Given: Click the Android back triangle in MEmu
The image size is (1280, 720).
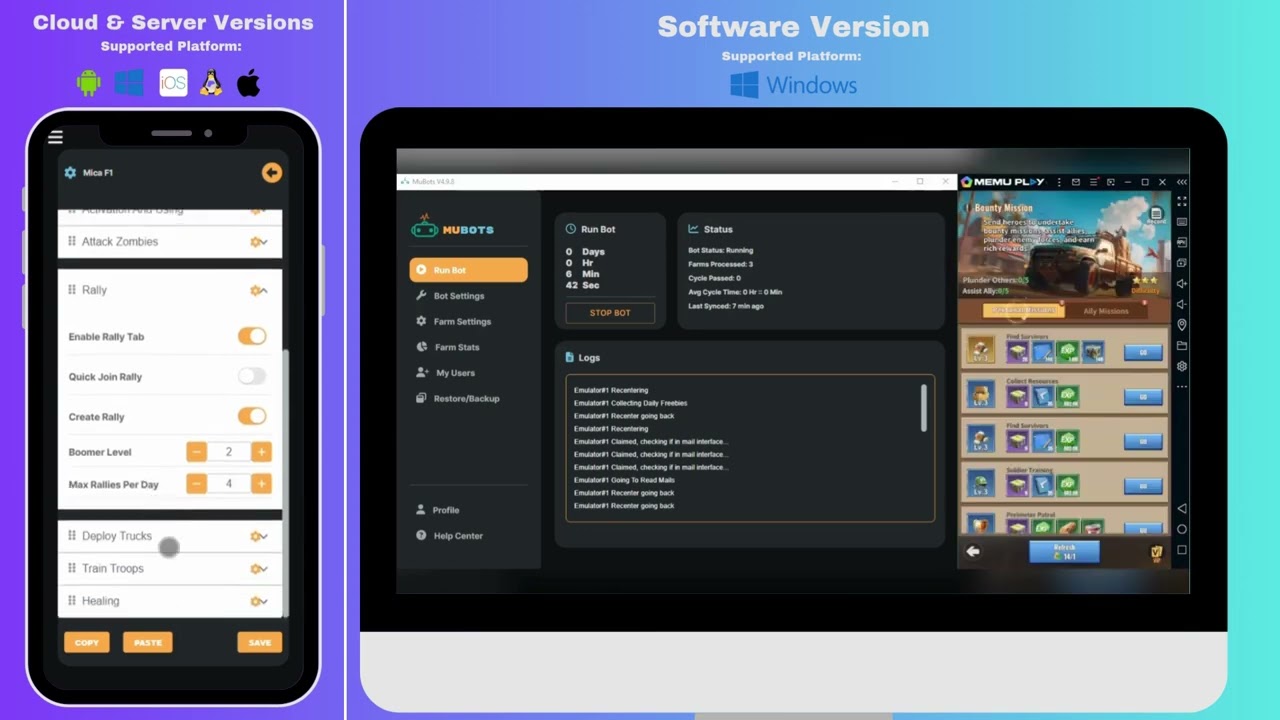Looking at the screenshot, I should [x=1182, y=509].
